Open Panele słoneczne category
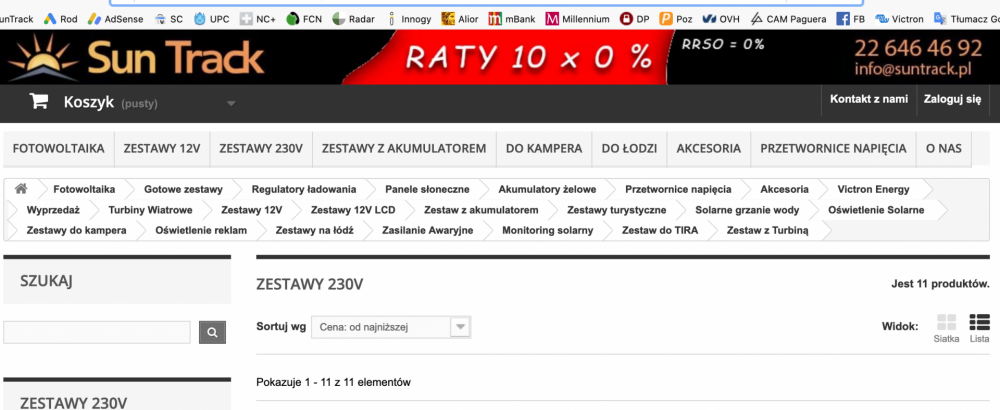1000x410 pixels. click(427, 189)
